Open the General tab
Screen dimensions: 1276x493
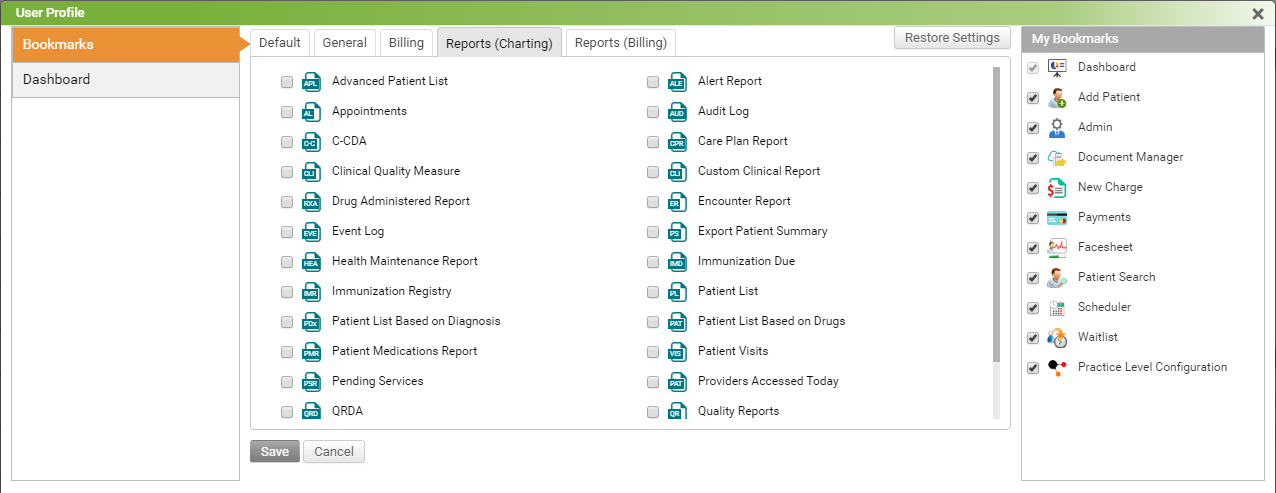pyautogui.click(x=345, y=43)
